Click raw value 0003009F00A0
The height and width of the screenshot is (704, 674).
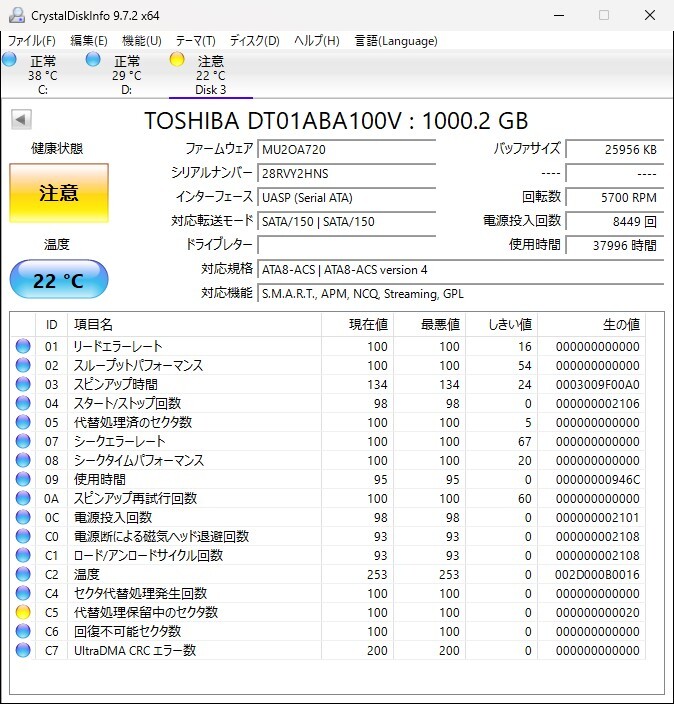coord(597,385)
